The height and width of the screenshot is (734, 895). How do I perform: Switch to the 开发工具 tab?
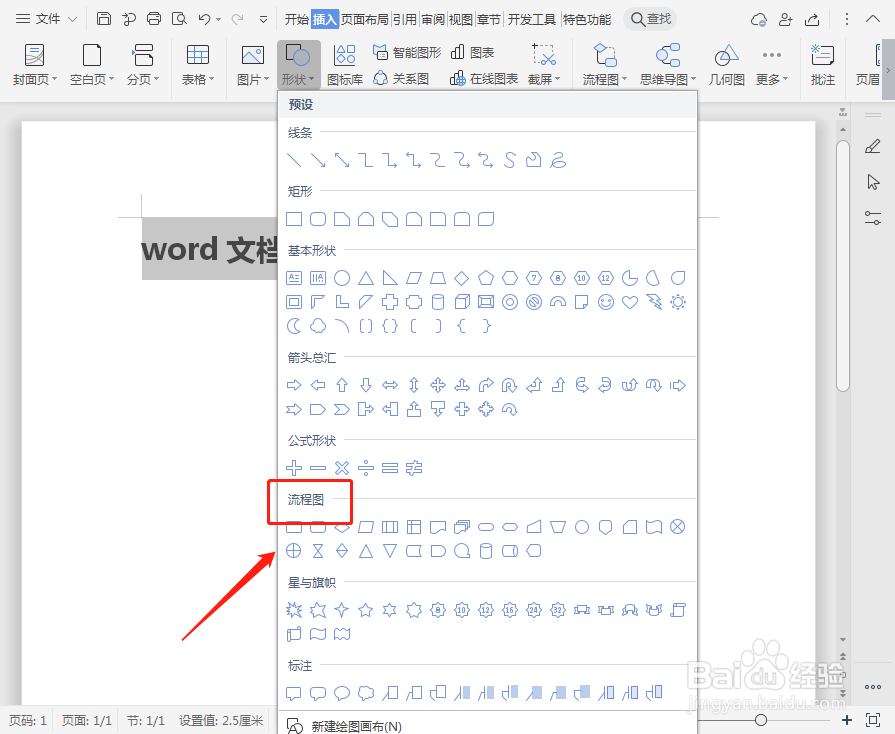(x=531, y=19)
